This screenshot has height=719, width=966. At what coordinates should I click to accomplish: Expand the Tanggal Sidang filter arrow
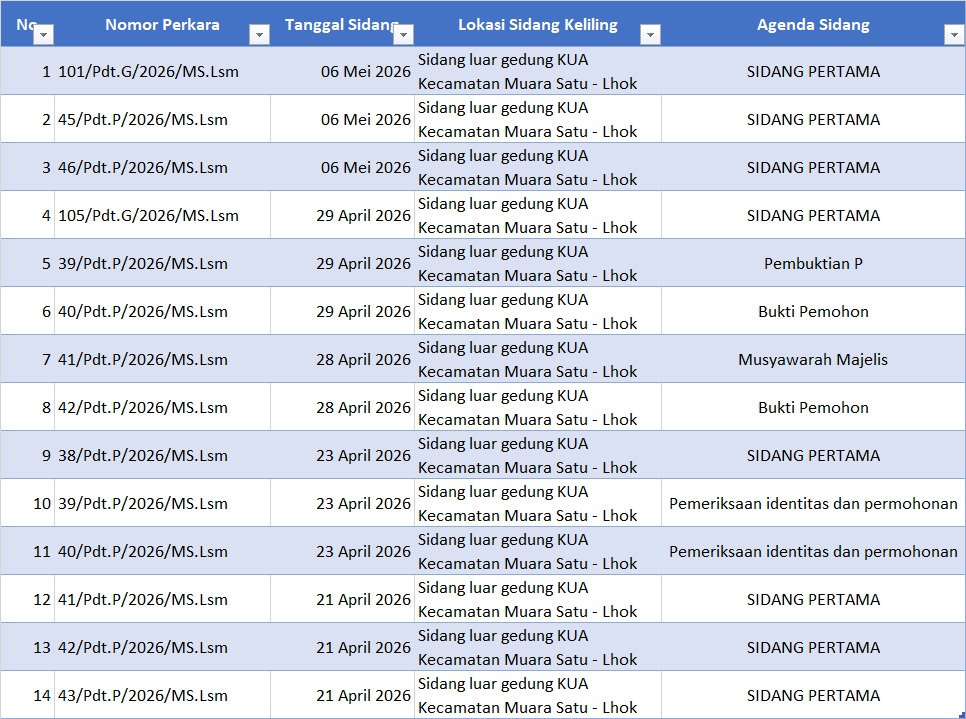click(403, 35)
